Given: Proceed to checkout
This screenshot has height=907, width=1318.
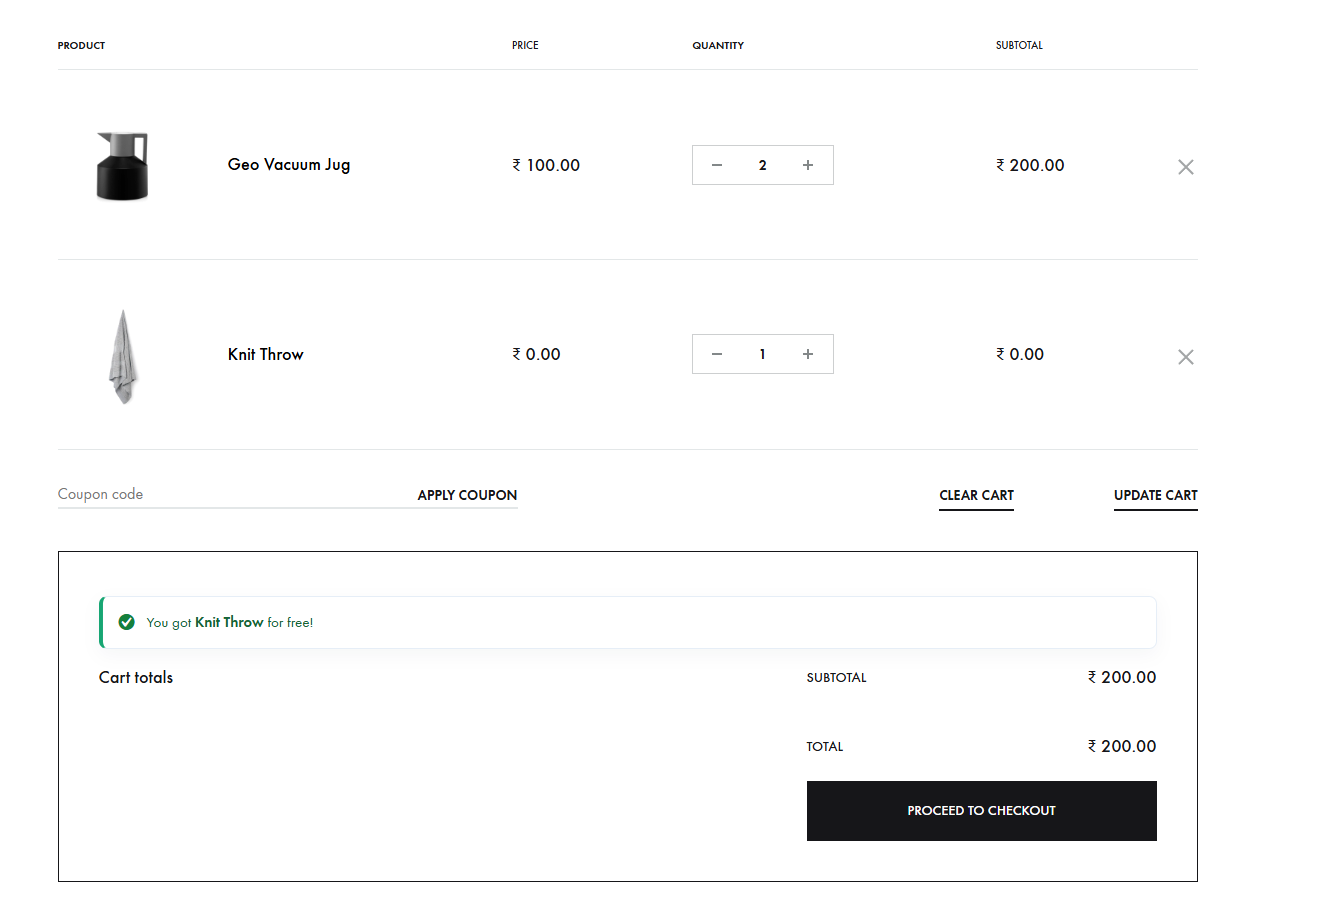Looking at the screenshot, I should point(981,810).
